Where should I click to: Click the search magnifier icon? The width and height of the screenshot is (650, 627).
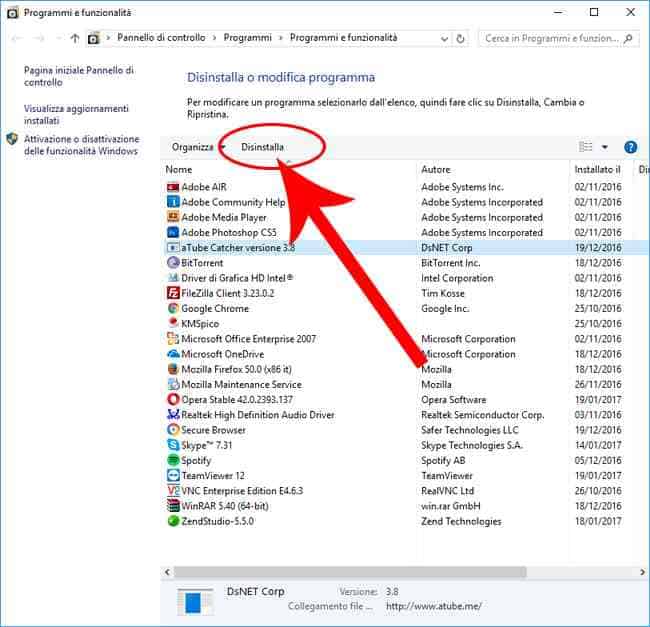click(628, 39)
